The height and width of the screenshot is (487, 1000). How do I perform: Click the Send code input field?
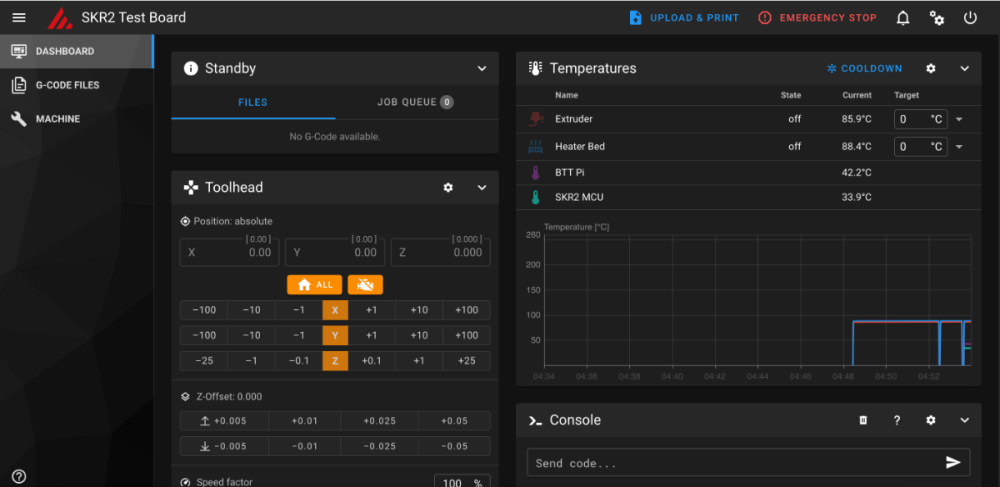[735, 463]
